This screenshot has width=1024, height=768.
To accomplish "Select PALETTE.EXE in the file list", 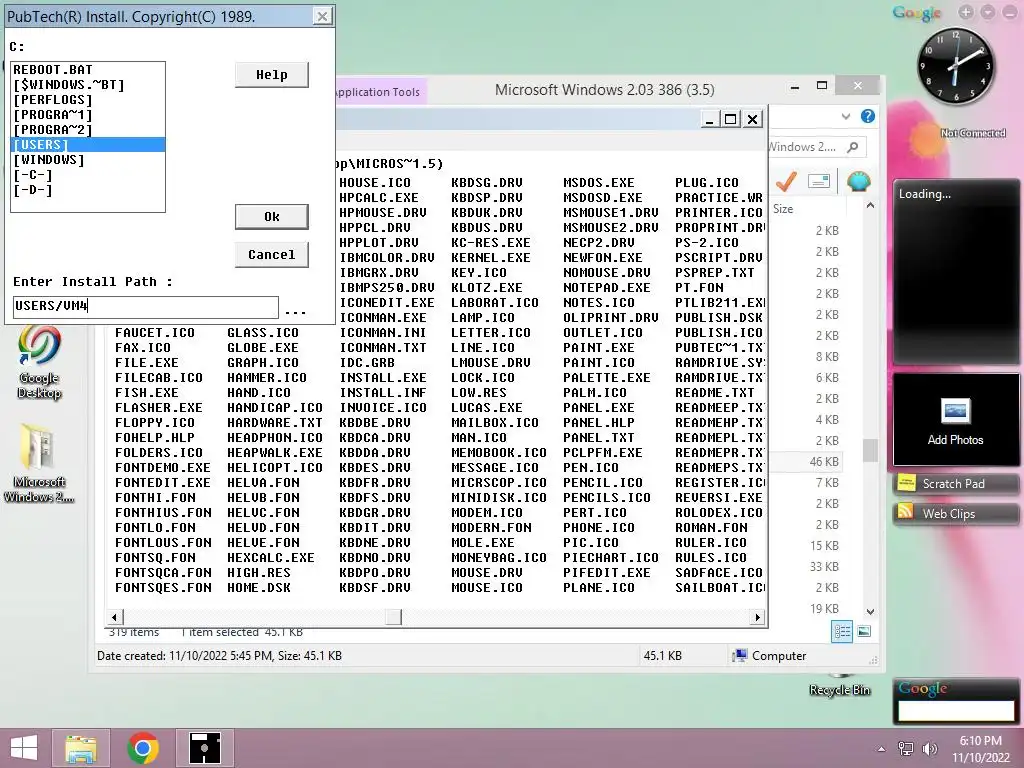I will click(607, 377).
